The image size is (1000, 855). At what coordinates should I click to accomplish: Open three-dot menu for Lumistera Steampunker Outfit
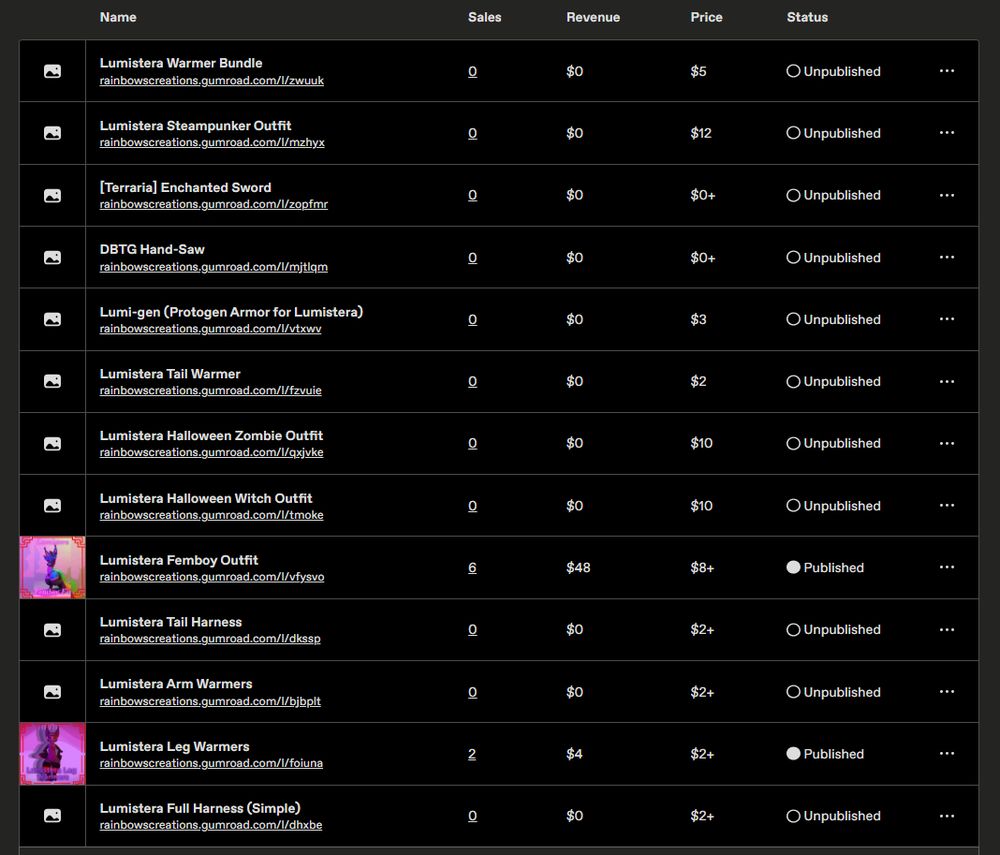point(946,133)
